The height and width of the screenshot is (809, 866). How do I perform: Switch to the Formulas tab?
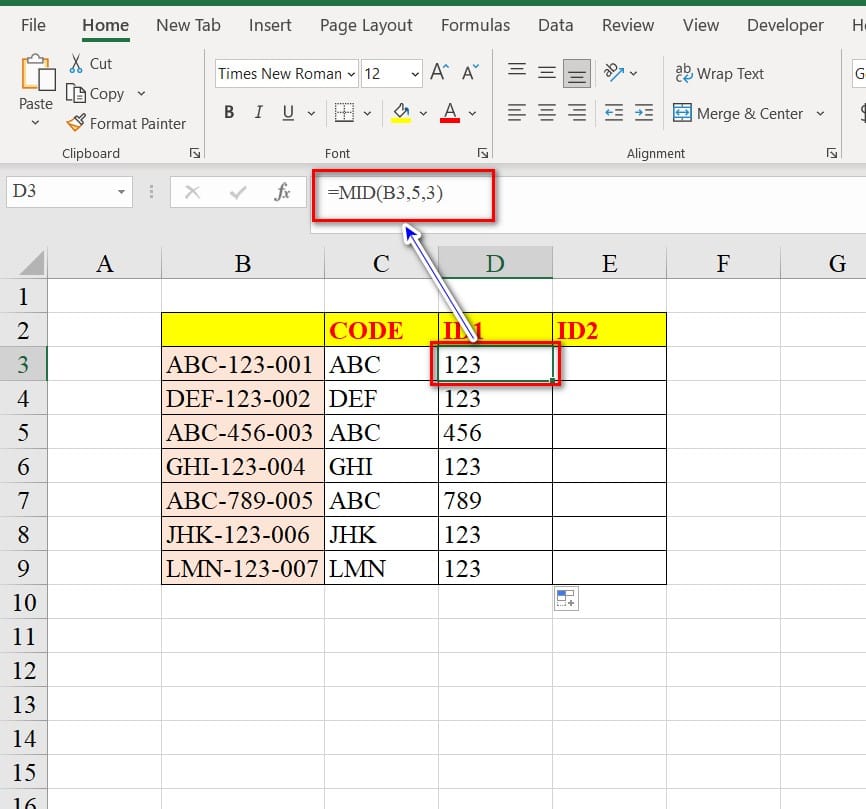[x=475, y=26]
